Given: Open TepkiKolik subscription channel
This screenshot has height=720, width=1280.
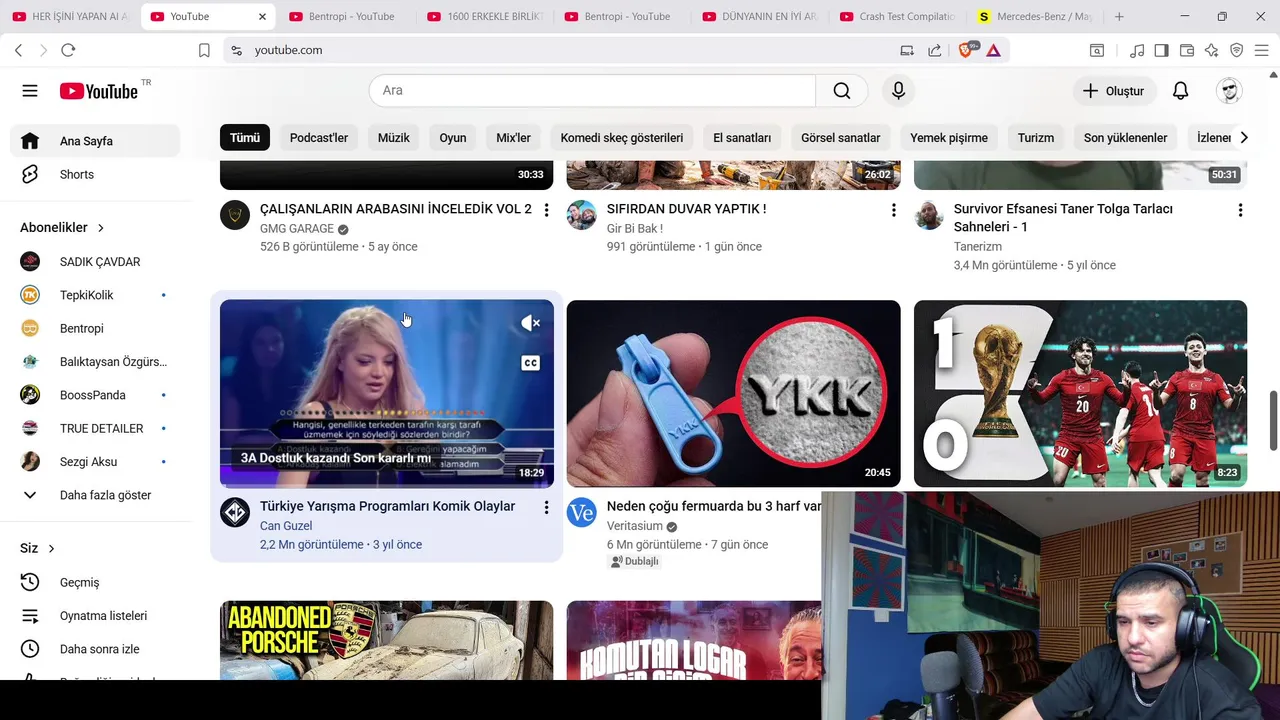Looking at the screenshot, I should 95,295.
